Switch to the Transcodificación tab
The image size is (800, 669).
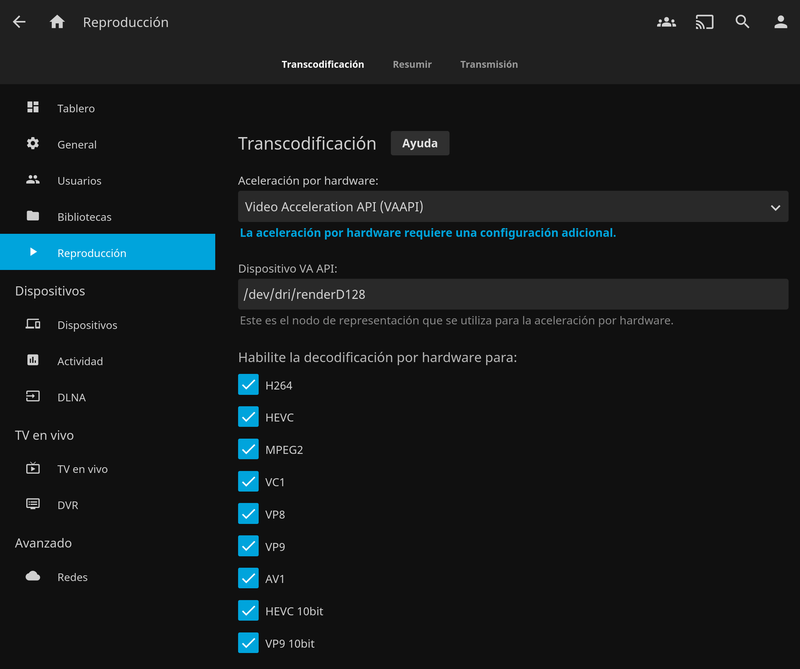(323, 64)
